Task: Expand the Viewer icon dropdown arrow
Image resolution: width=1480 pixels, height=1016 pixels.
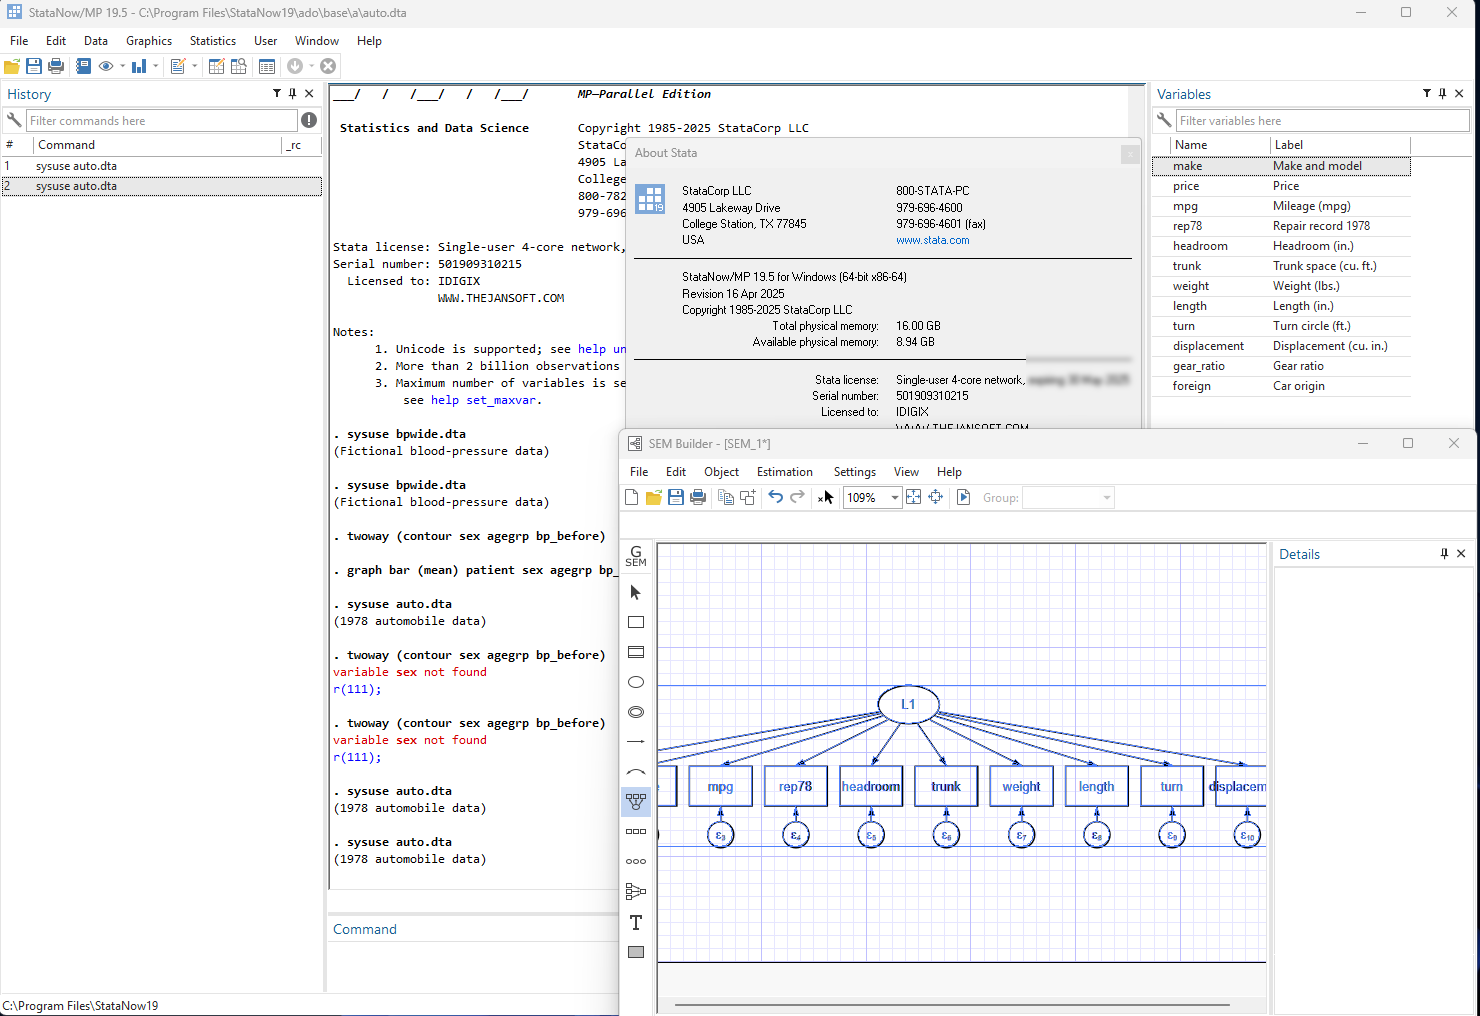Action: (122, 66)
